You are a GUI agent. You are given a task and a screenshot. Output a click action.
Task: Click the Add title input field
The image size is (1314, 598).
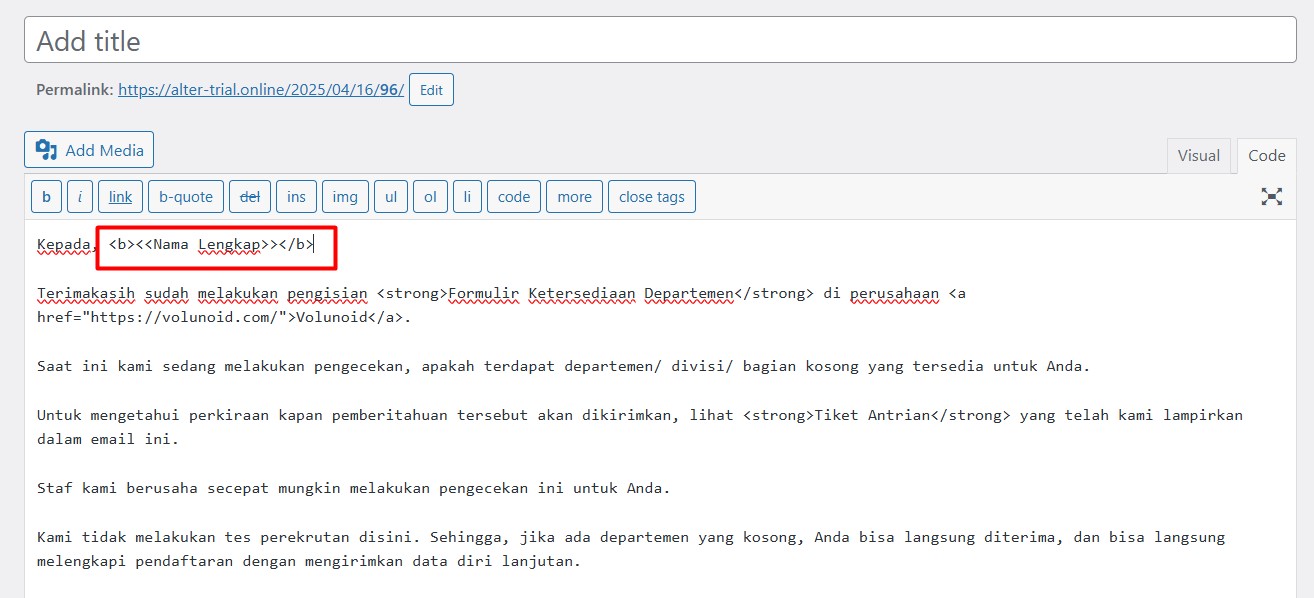pyautogui.click(x=660, y=40)
